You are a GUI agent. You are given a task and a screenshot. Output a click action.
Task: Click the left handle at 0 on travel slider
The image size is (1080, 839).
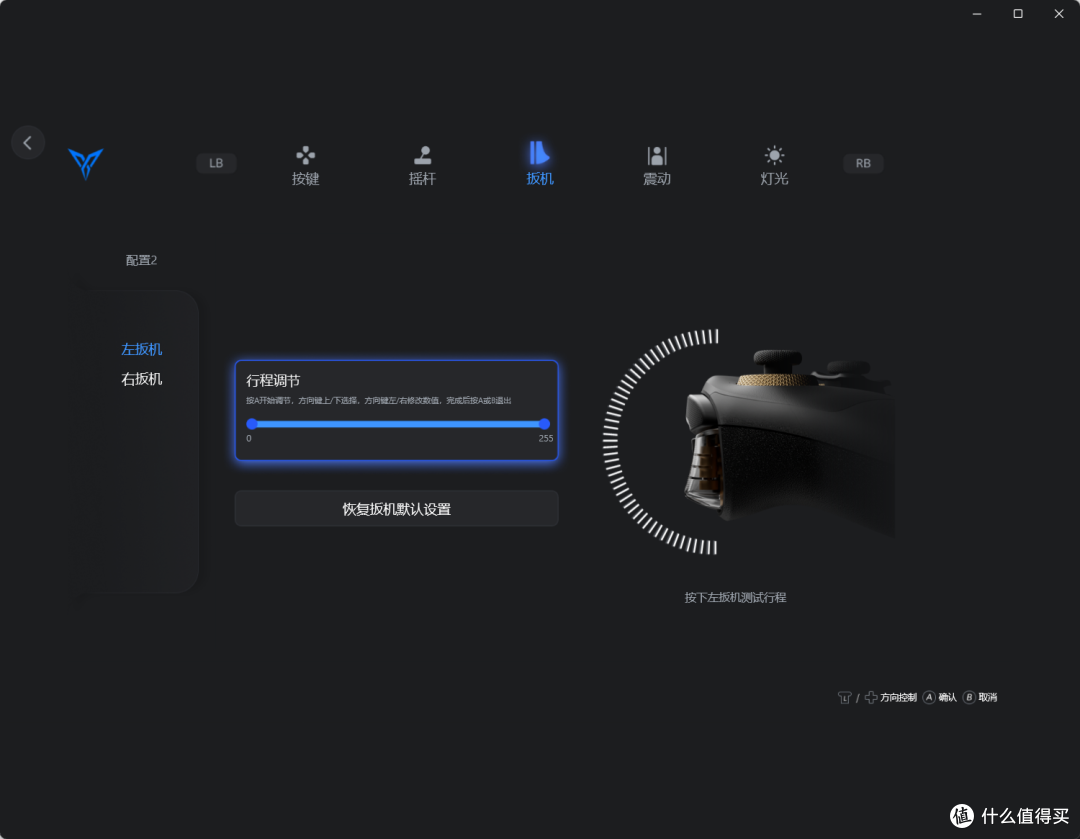[x=252, y=424]
